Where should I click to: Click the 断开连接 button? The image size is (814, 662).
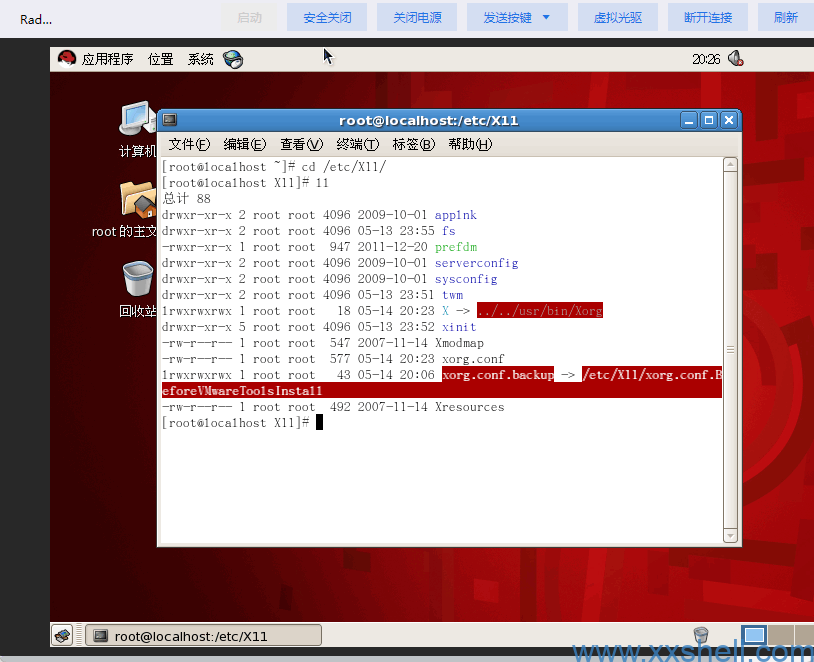708,17
